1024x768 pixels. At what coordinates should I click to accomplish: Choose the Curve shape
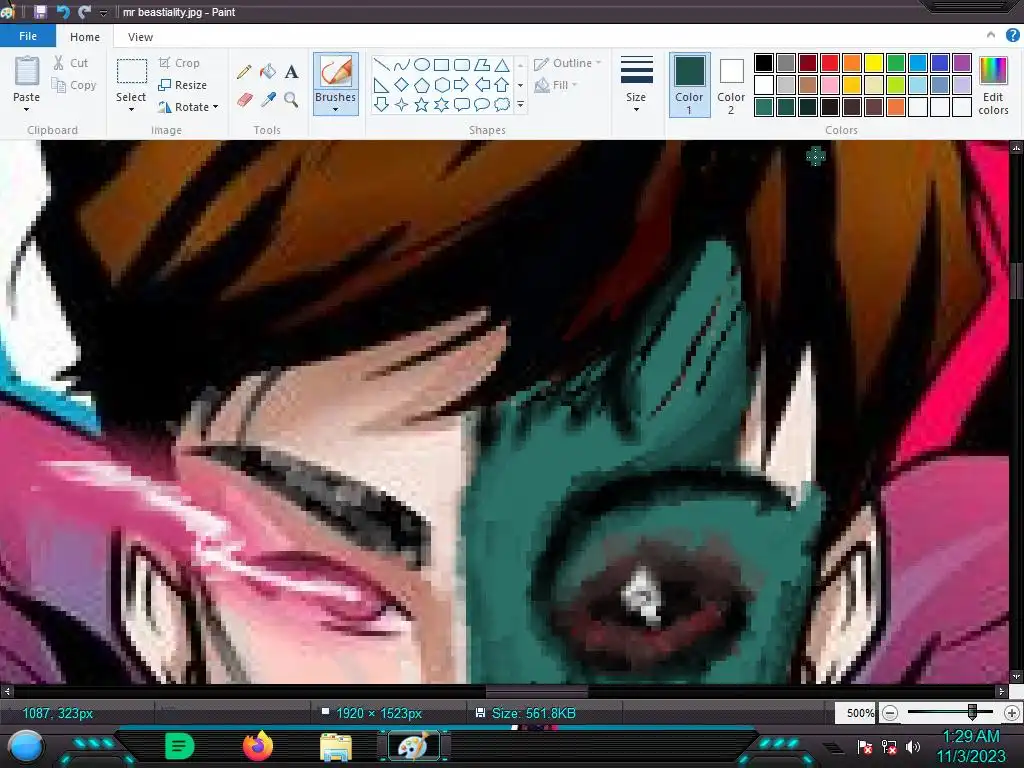pos(402,65)
